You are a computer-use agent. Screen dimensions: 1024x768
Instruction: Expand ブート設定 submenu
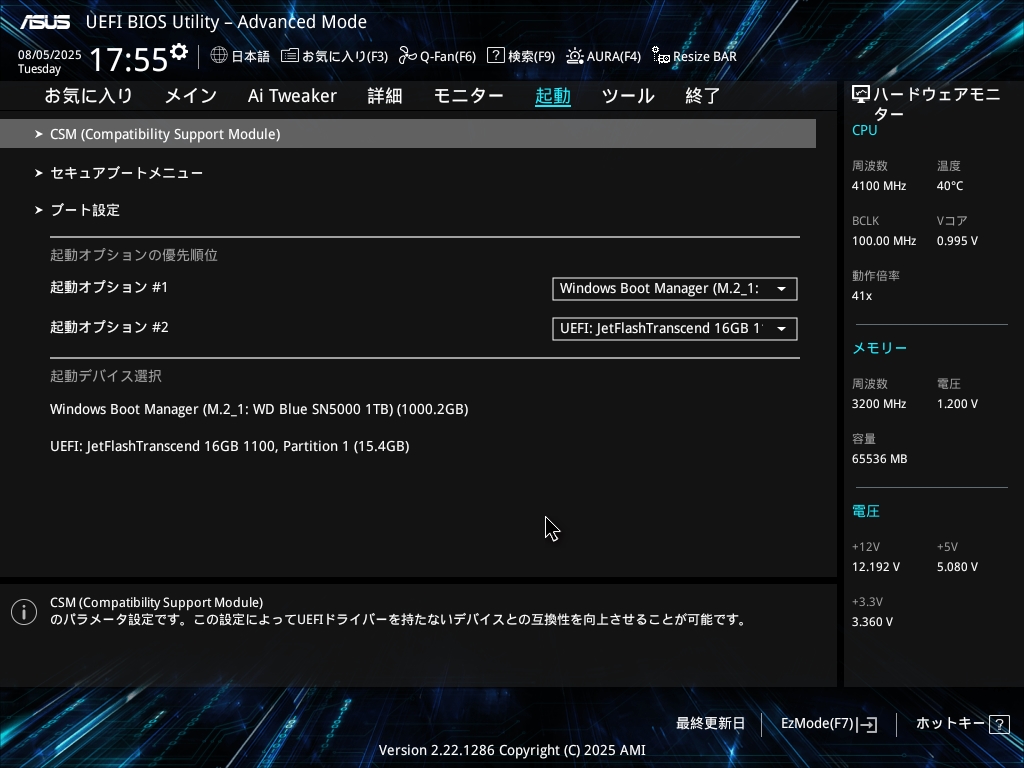77,210
